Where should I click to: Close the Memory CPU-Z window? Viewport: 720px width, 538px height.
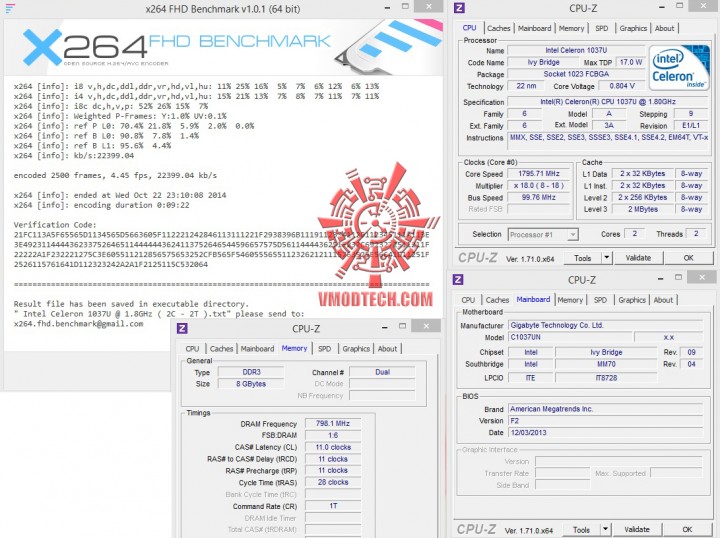pyautogui.click(x=426, y=326)
